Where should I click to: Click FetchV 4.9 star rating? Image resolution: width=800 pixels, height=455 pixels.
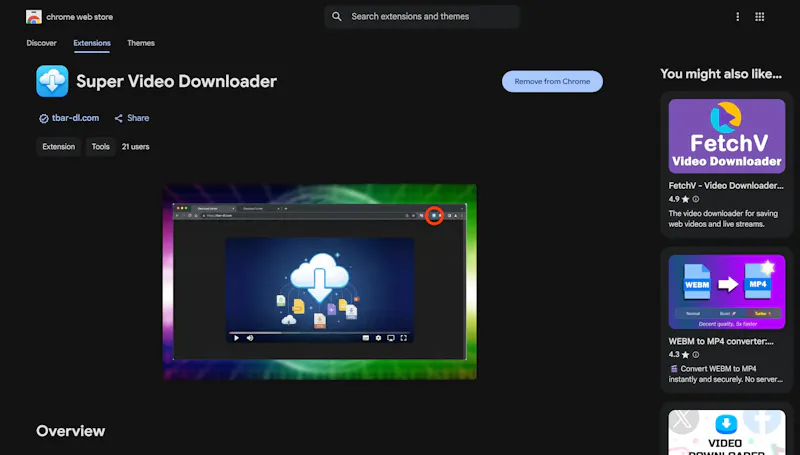pos(679,199)
